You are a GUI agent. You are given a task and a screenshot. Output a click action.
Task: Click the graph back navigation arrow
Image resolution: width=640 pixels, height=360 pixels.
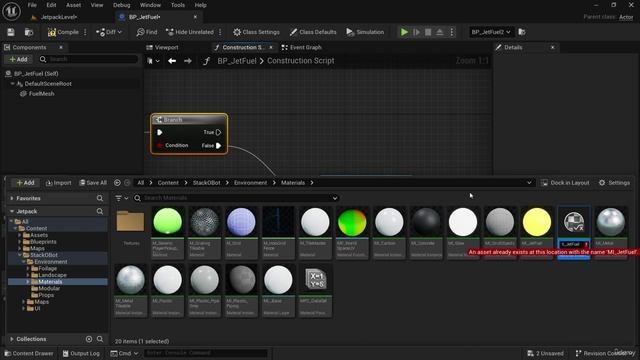coord(172,61)
